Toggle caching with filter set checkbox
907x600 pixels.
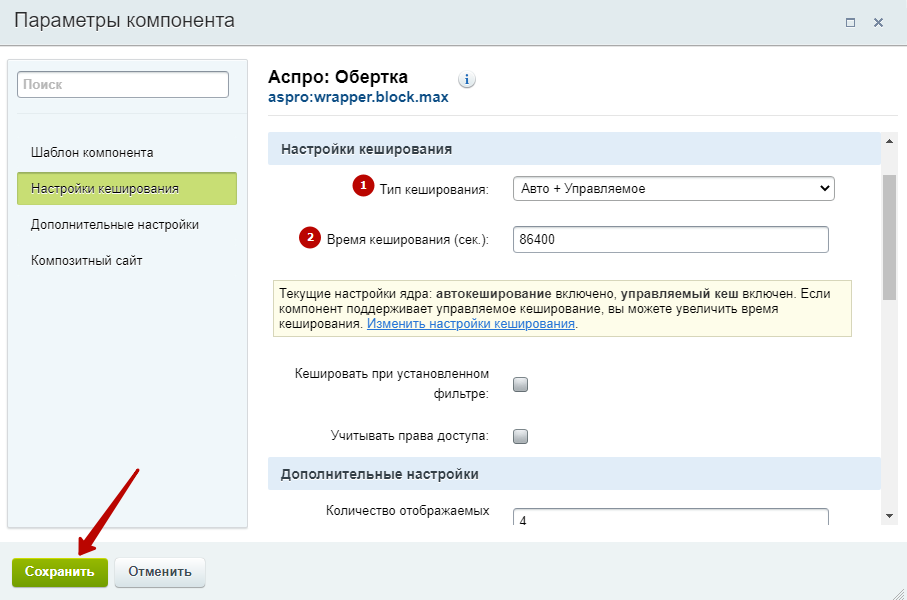pyautogui.click(x=521, y=384)
